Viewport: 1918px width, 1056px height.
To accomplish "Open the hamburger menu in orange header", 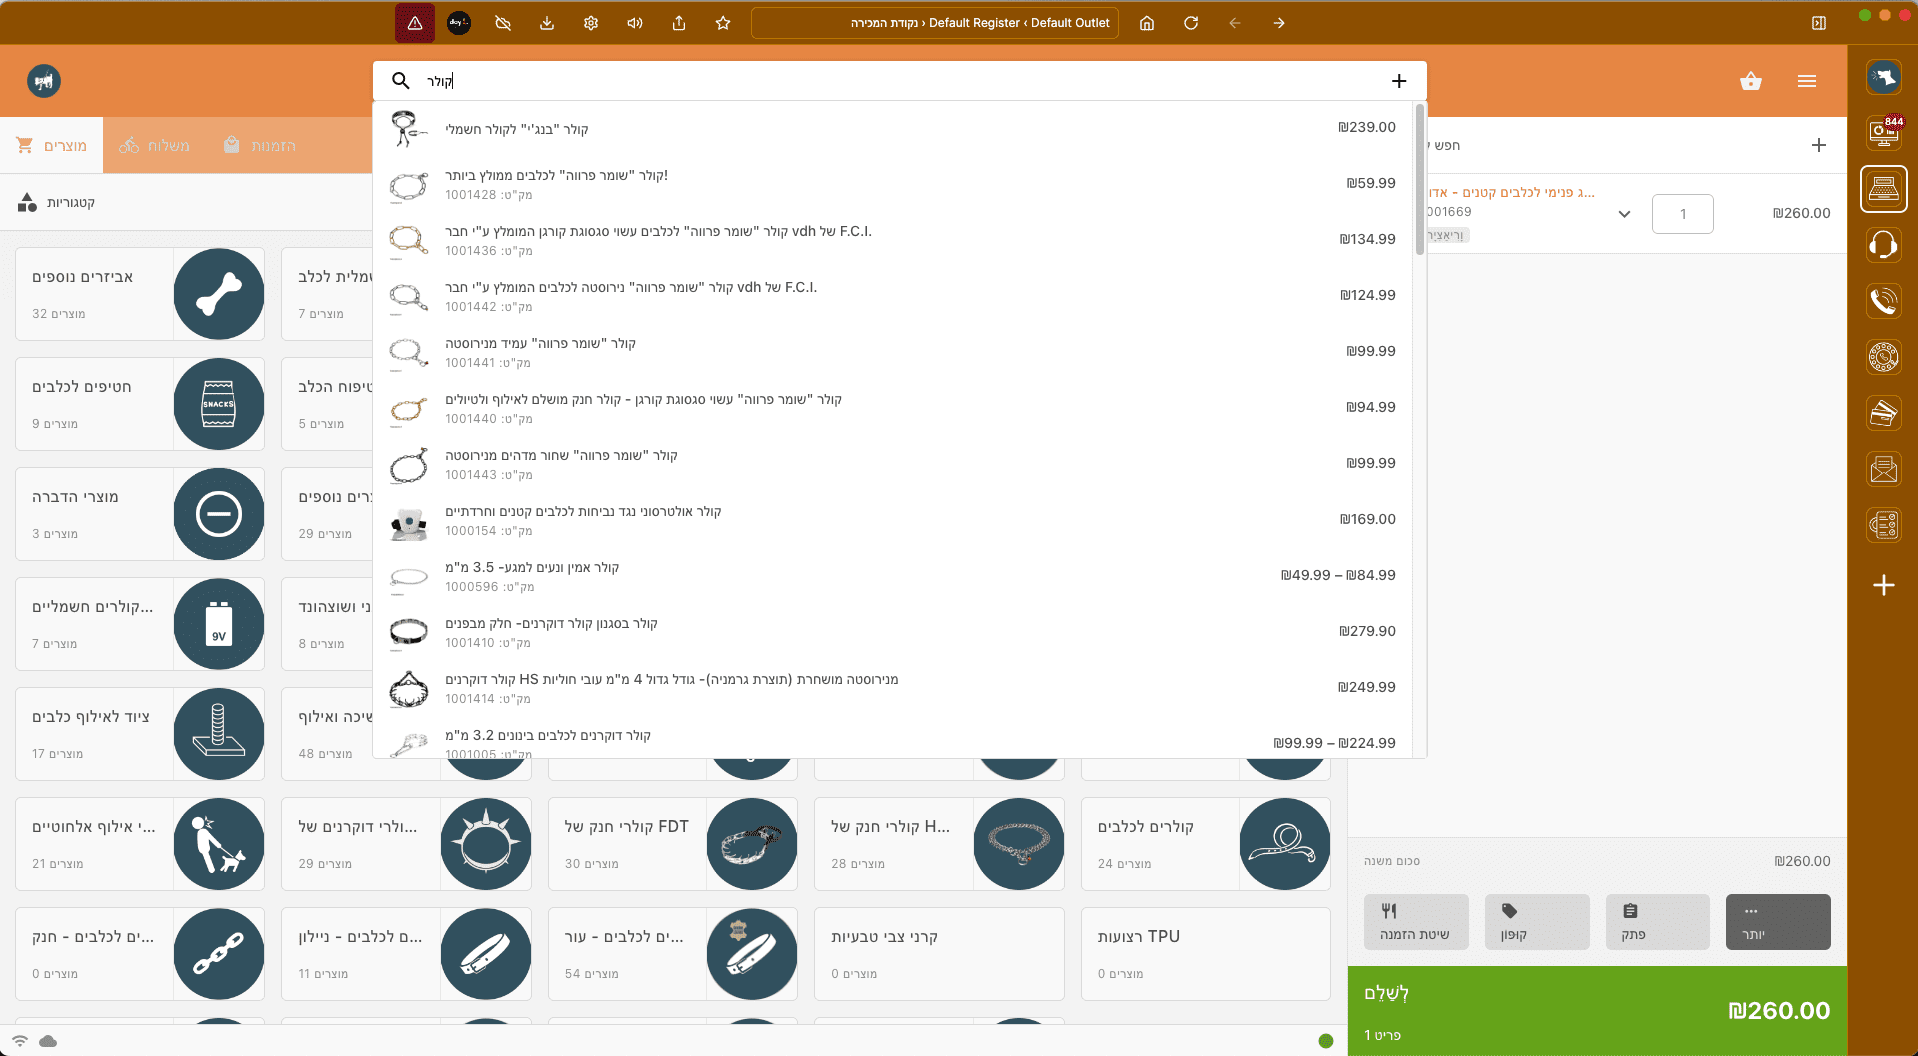I will (x=1806, y=81).
